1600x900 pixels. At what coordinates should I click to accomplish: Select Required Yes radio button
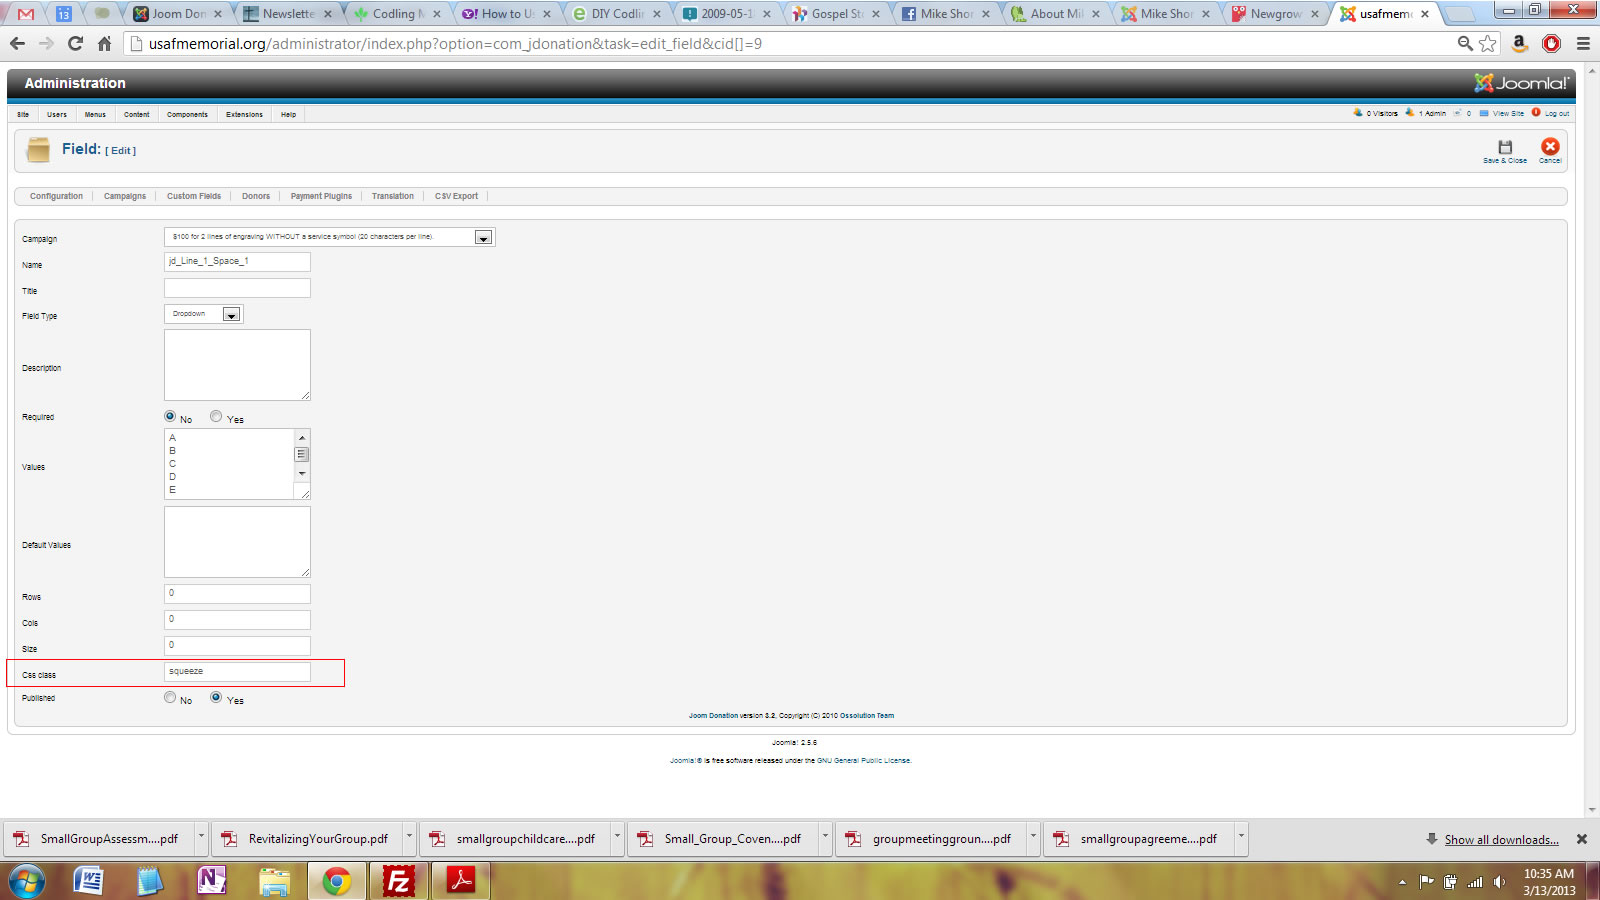(216, 416)
